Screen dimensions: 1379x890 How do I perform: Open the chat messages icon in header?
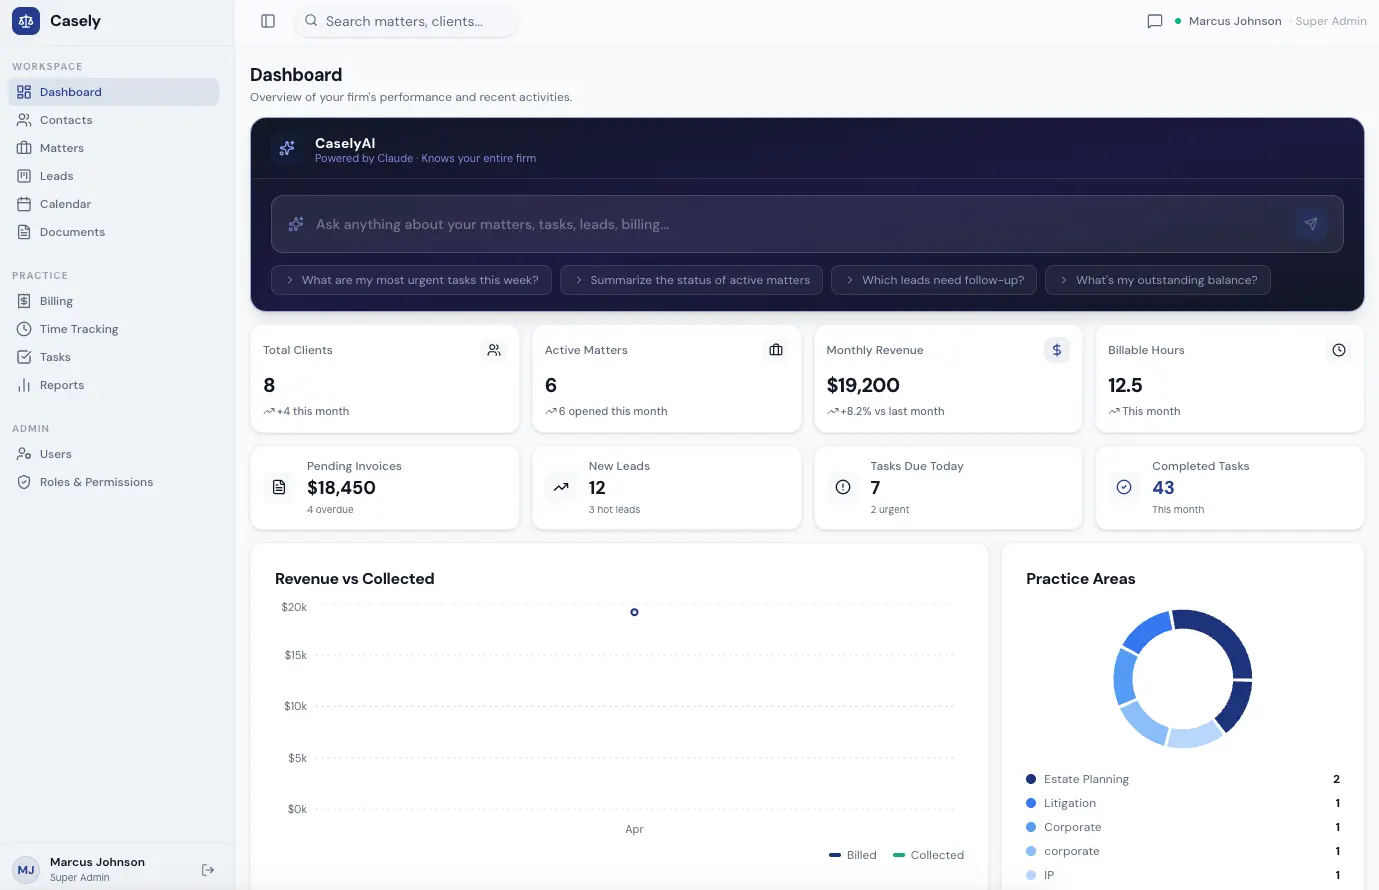[1155, 21]
